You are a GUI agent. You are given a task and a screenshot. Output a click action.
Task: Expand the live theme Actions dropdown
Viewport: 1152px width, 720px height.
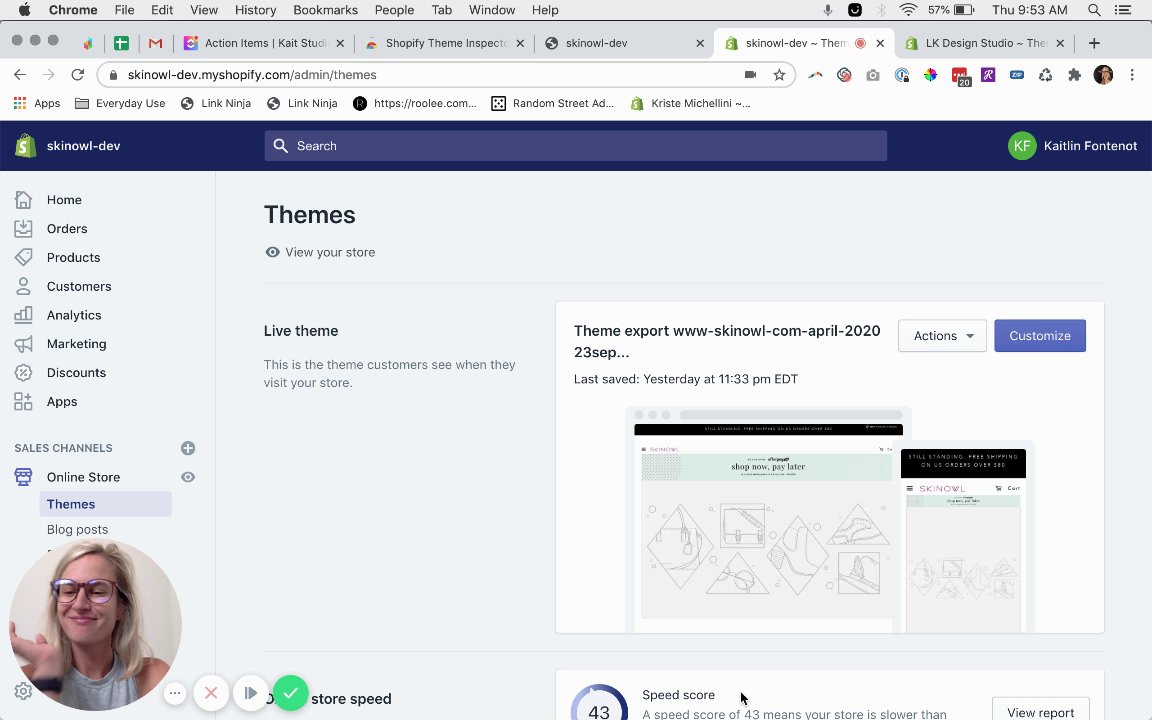[x=942, y=336]
